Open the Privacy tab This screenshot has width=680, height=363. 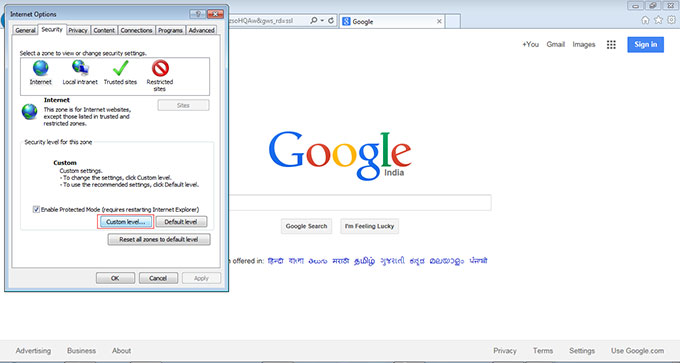[78, 30]
